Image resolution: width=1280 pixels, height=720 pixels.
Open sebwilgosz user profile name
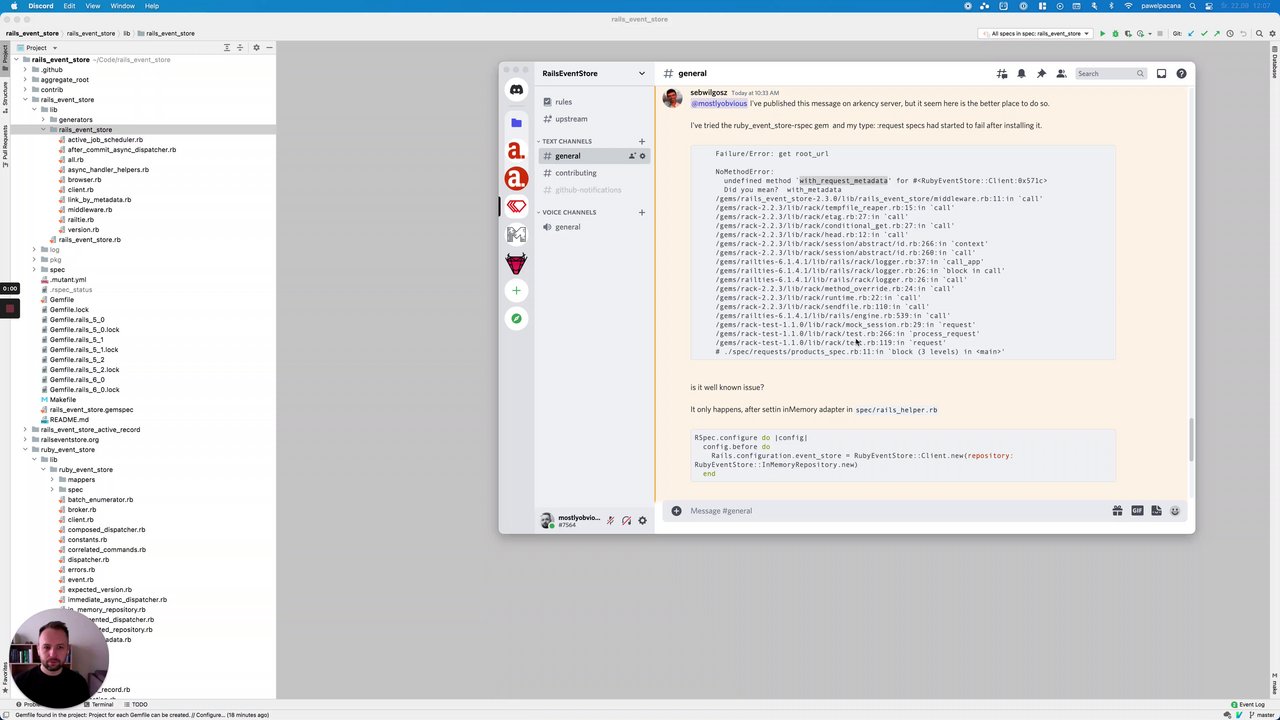[x=709, y=93]
